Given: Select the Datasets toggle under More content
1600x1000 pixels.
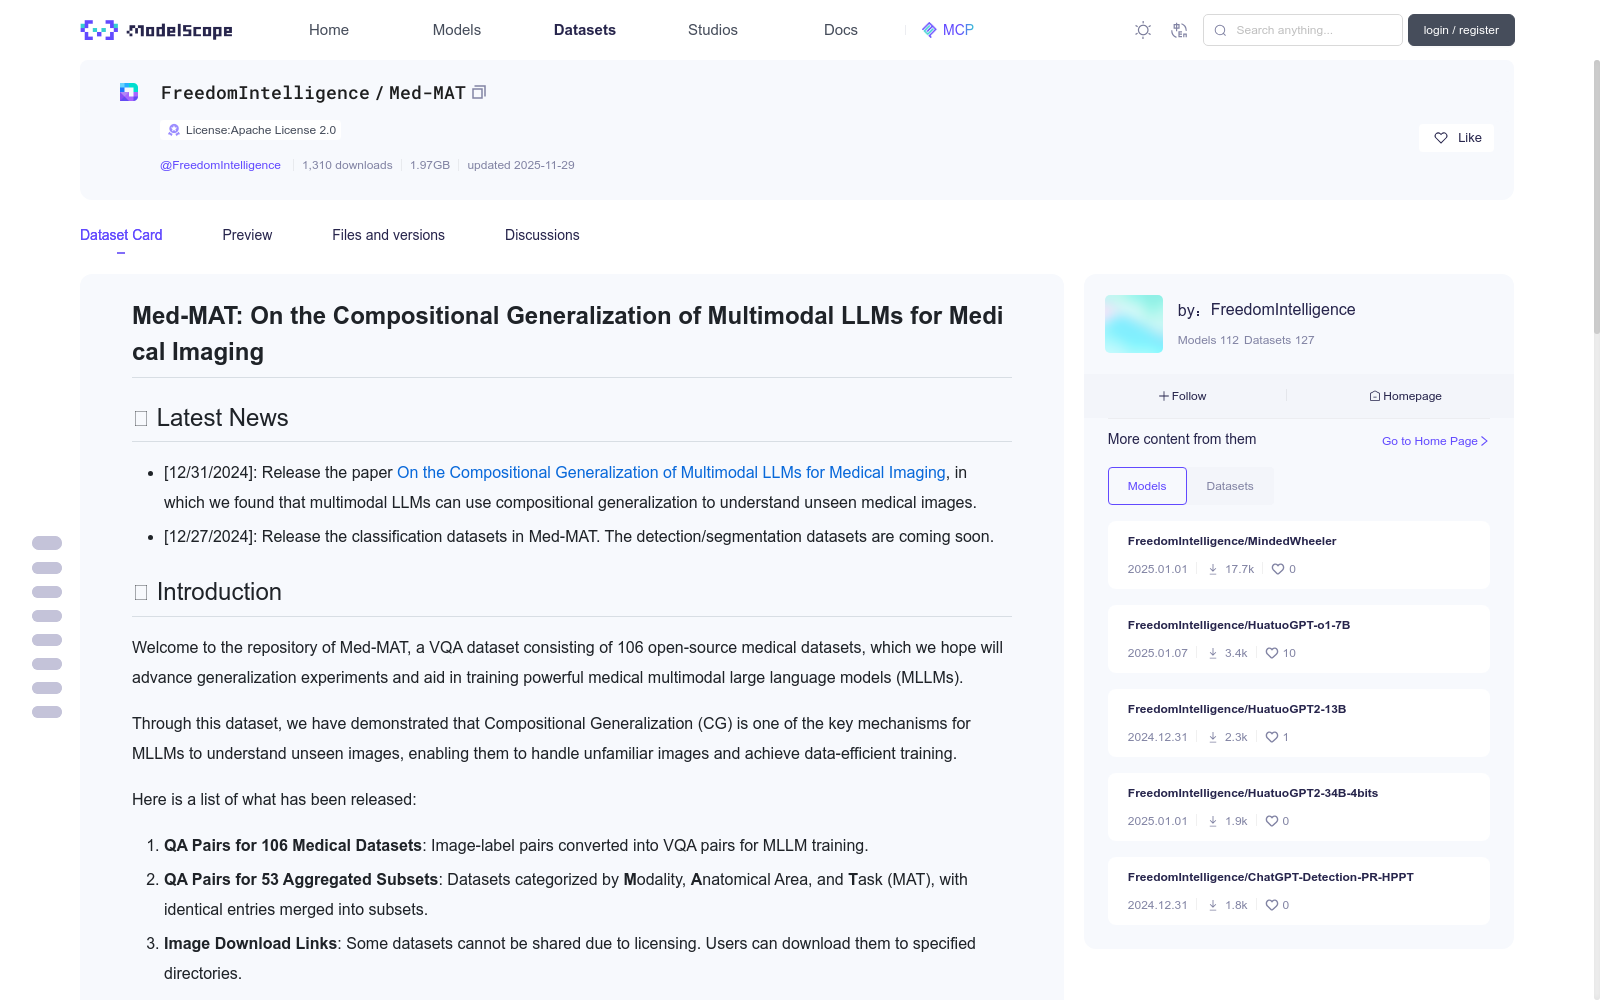Looking at the screenshot, I should [1230, 486].
